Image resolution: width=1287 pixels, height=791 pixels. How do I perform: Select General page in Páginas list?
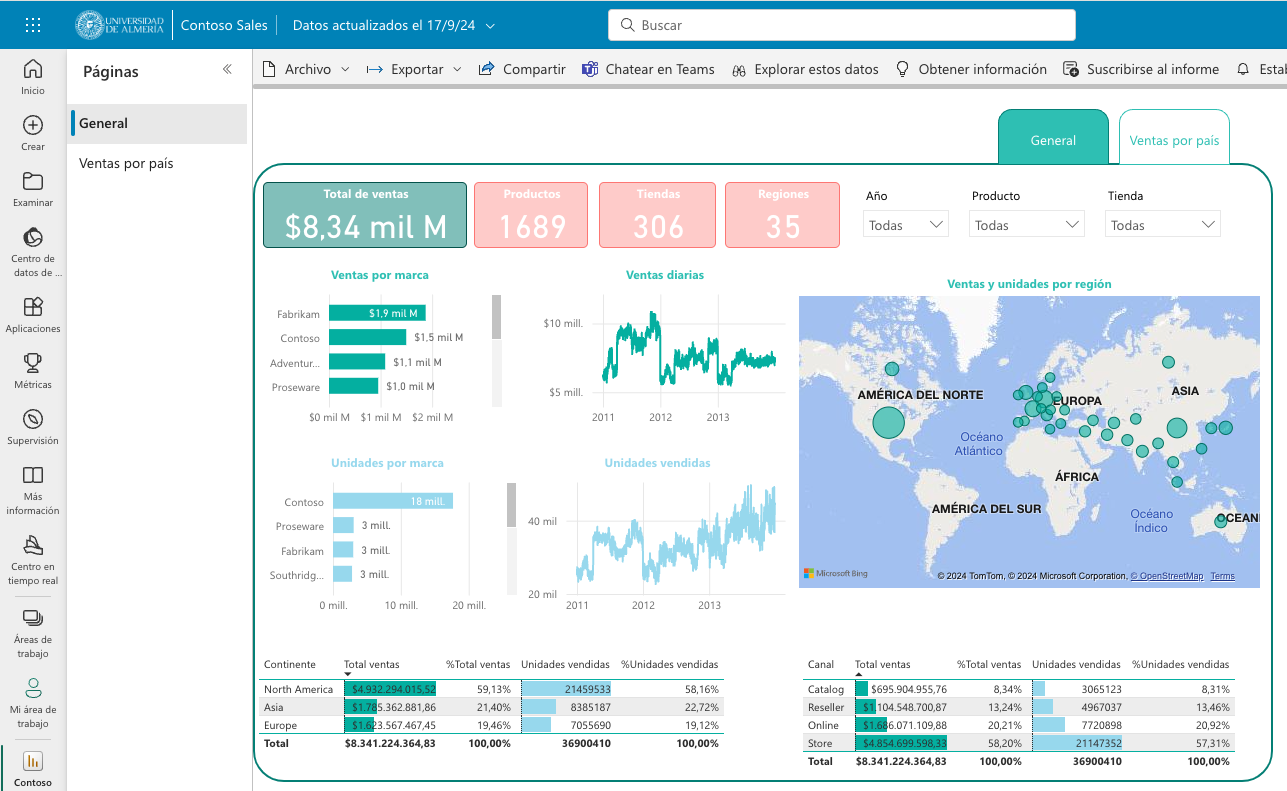pos(157,124)
